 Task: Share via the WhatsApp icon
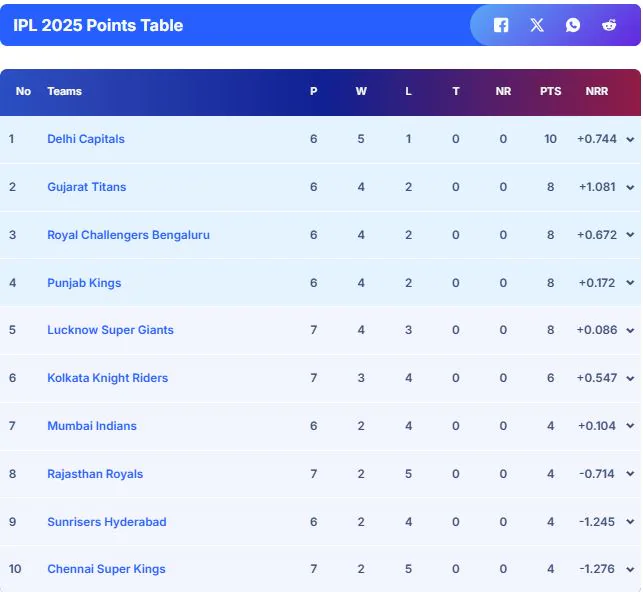click(x=573, y=25)
